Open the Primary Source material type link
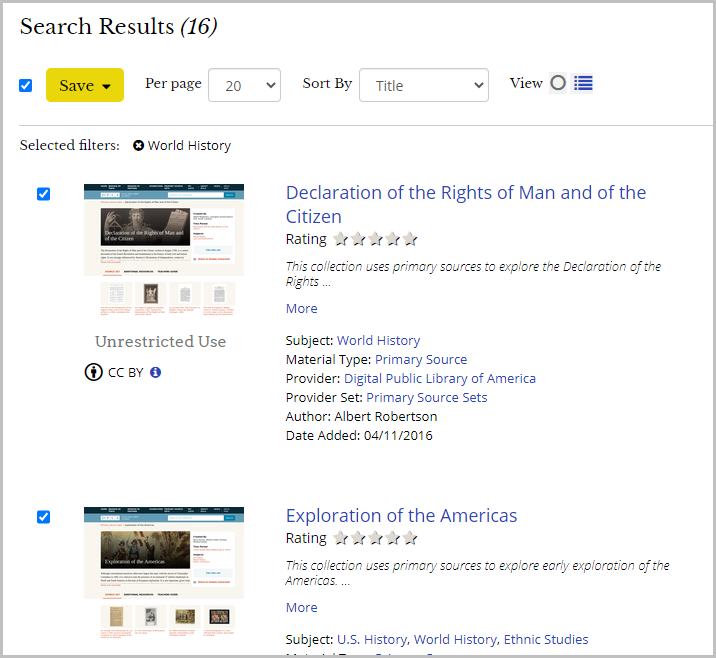Viewport: 716px width, 658px height. [x=421, y=360]
